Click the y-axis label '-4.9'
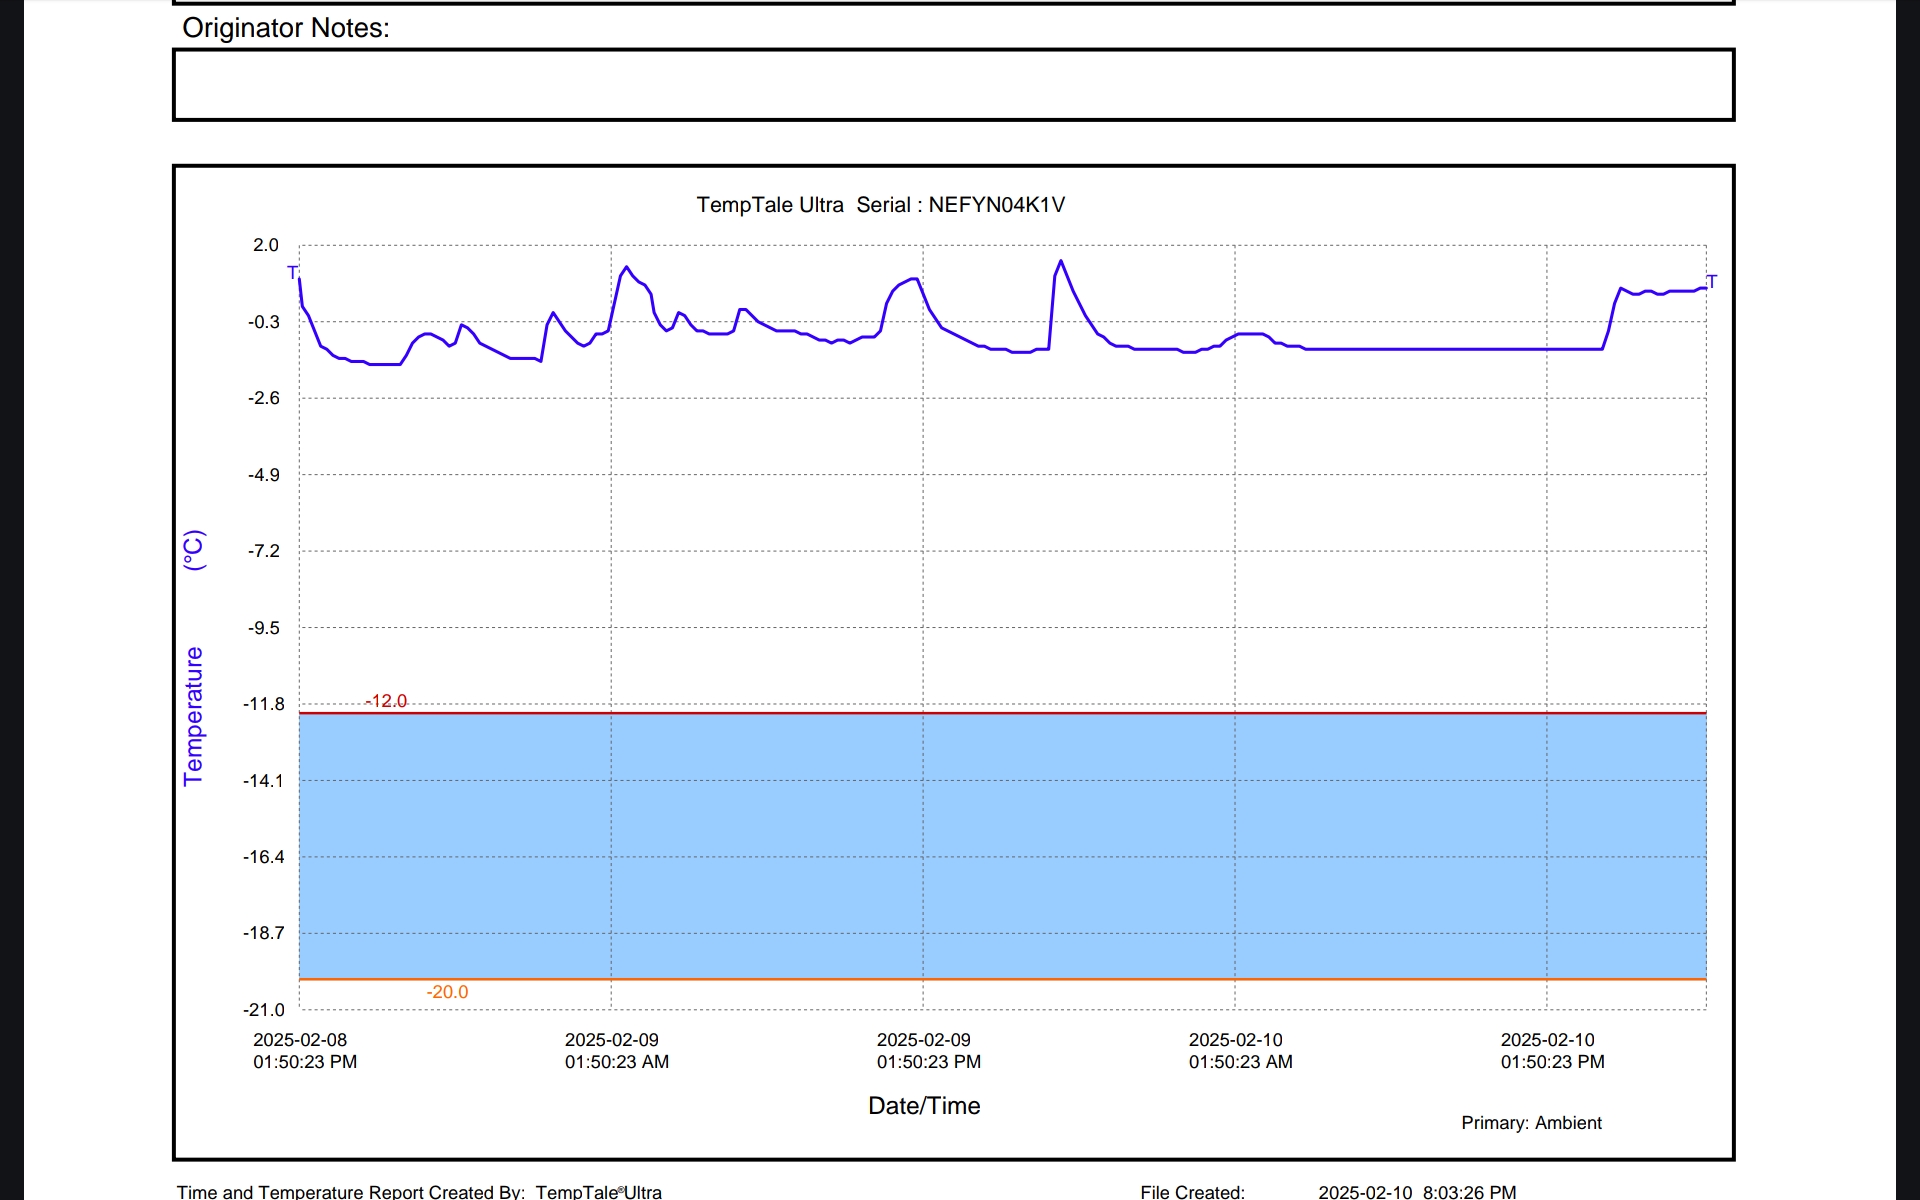 point(264,475)
